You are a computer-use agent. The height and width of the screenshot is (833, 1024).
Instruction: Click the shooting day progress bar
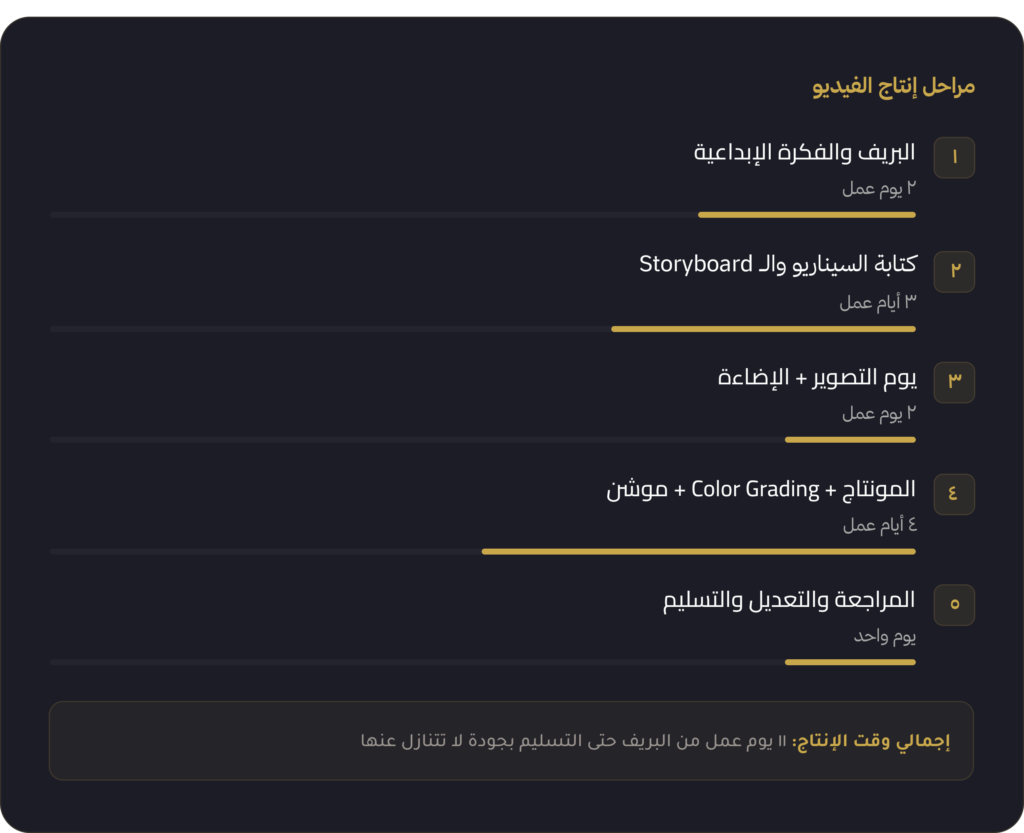click(483, 440)
